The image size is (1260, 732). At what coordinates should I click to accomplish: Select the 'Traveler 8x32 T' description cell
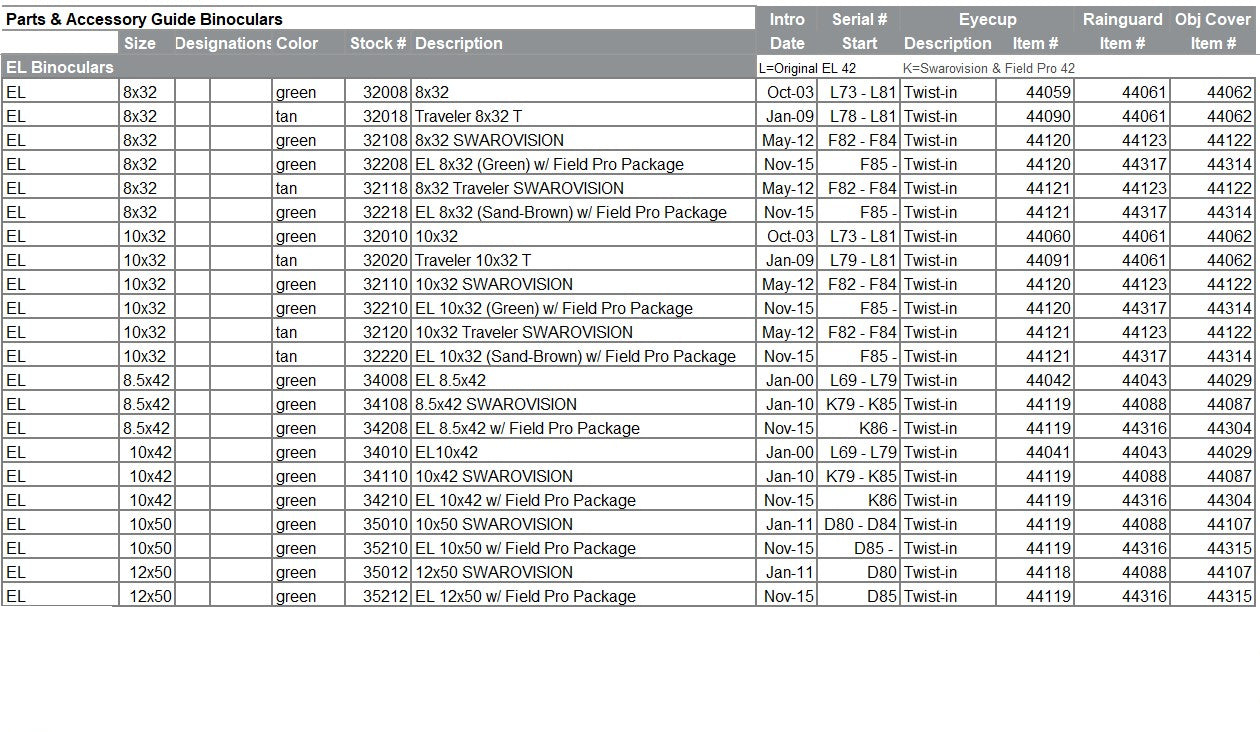468,116
